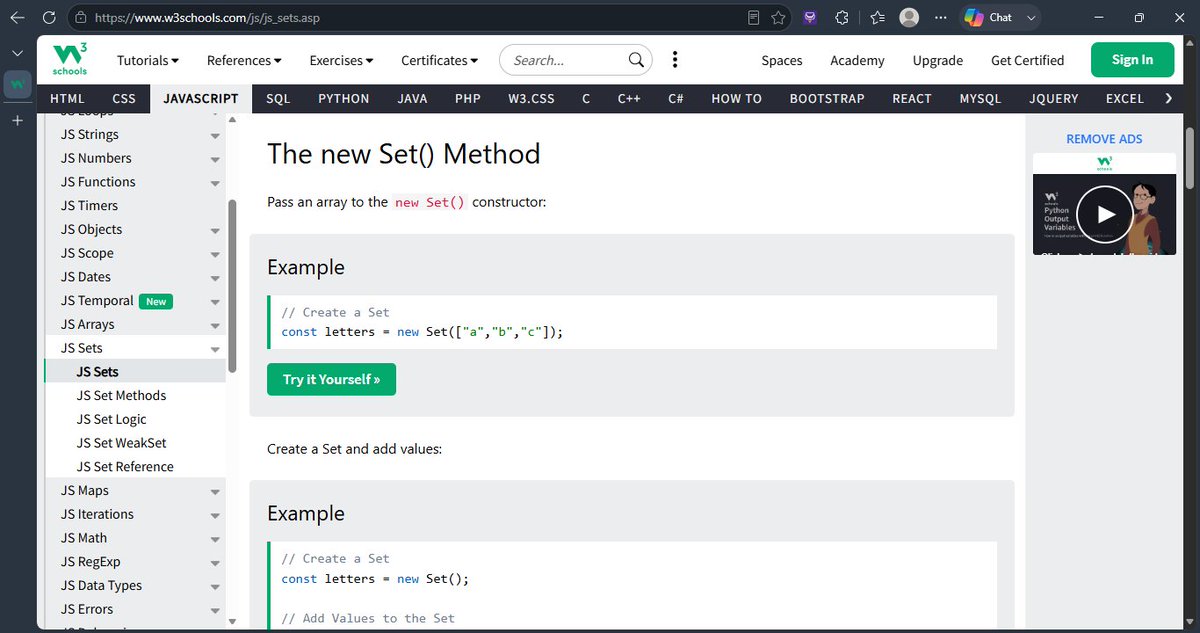Switch to BOOTSTRAP topic tab
1200x633 pixels.
pos(825,98)
